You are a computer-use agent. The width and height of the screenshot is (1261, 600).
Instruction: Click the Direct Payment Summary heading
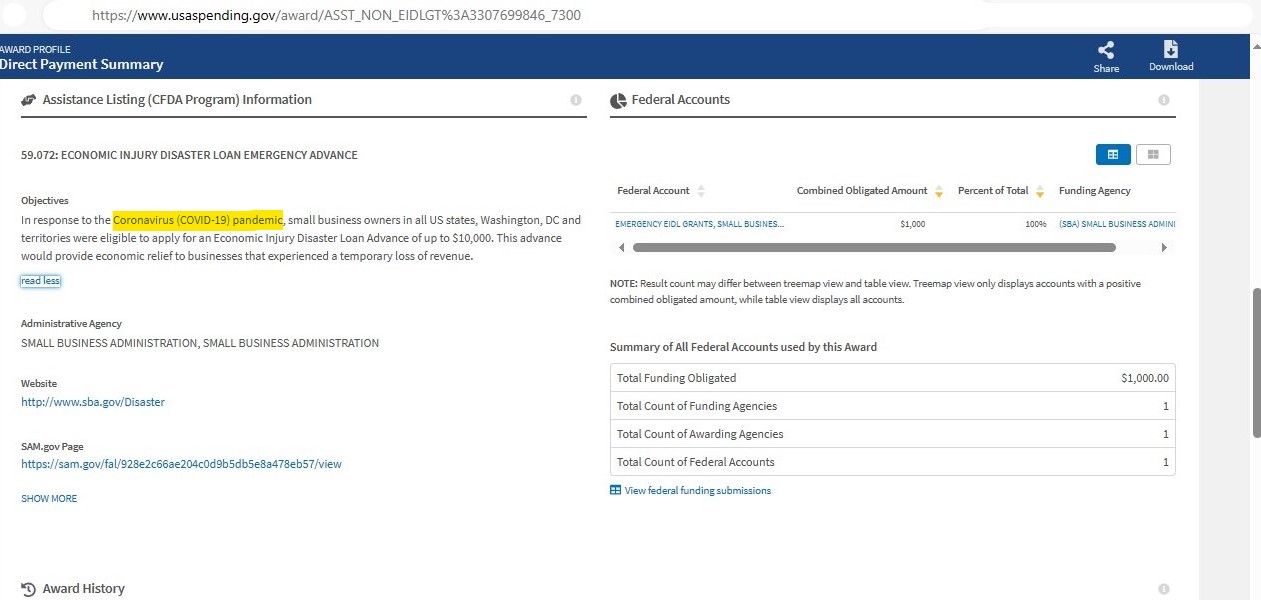[x=82, y=64]
